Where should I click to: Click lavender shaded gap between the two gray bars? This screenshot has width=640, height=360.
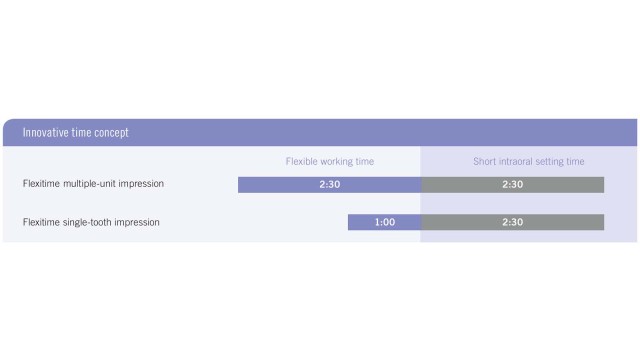click(512, 203)
